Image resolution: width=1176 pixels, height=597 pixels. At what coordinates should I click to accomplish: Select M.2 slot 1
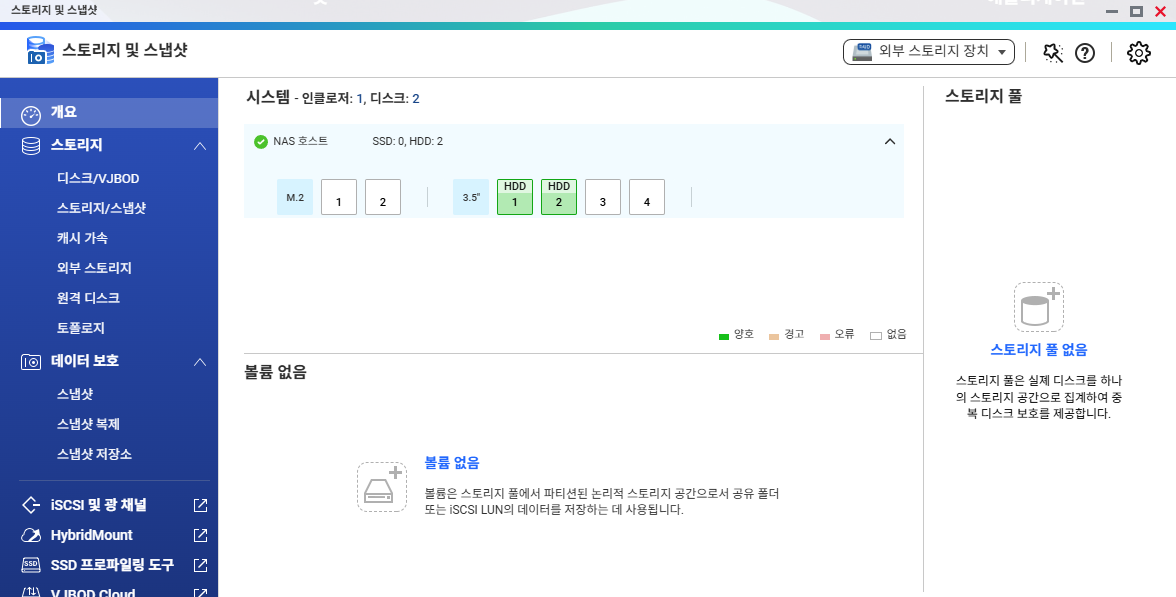(339, 197)
